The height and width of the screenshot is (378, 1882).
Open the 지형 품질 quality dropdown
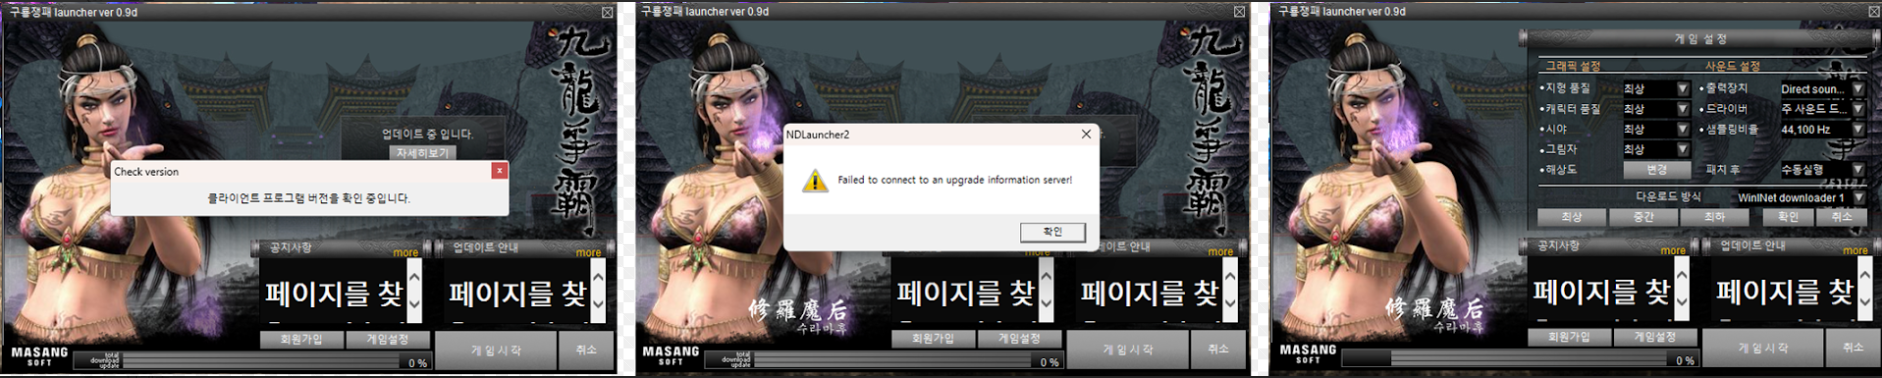pyautogui.click(x=1656, y=89)
